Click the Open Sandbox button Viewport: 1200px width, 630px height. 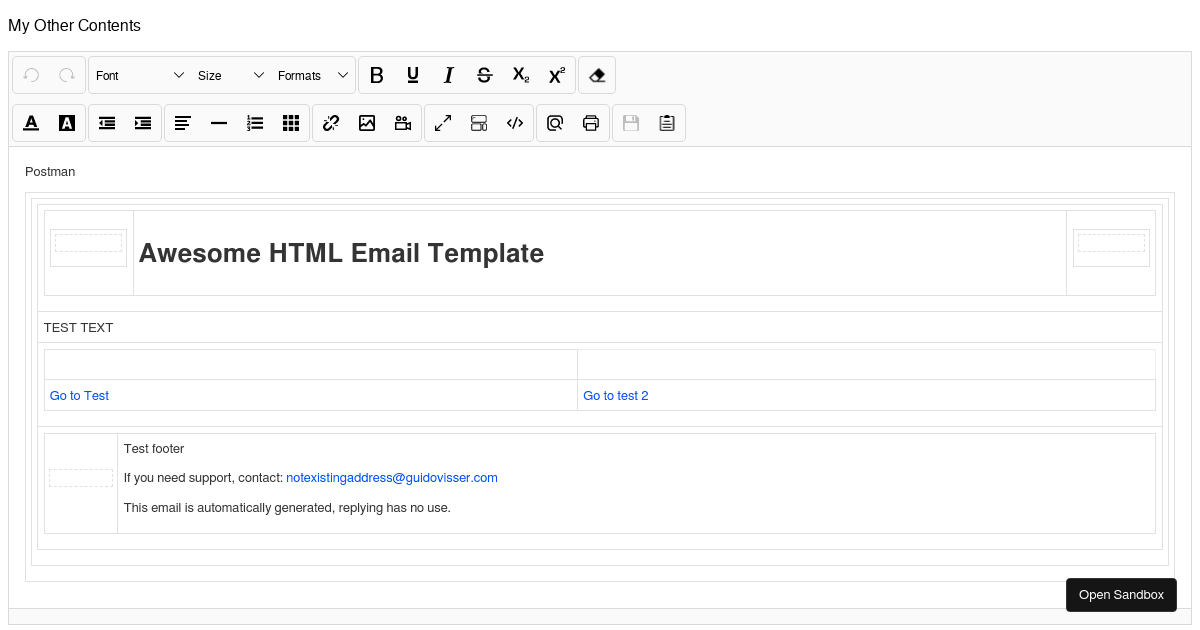click(1121, 594)
